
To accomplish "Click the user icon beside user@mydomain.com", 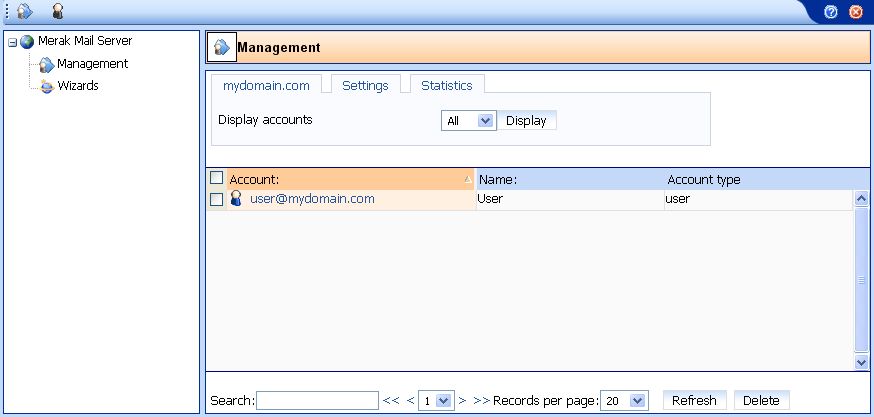I will click(236, 198).
